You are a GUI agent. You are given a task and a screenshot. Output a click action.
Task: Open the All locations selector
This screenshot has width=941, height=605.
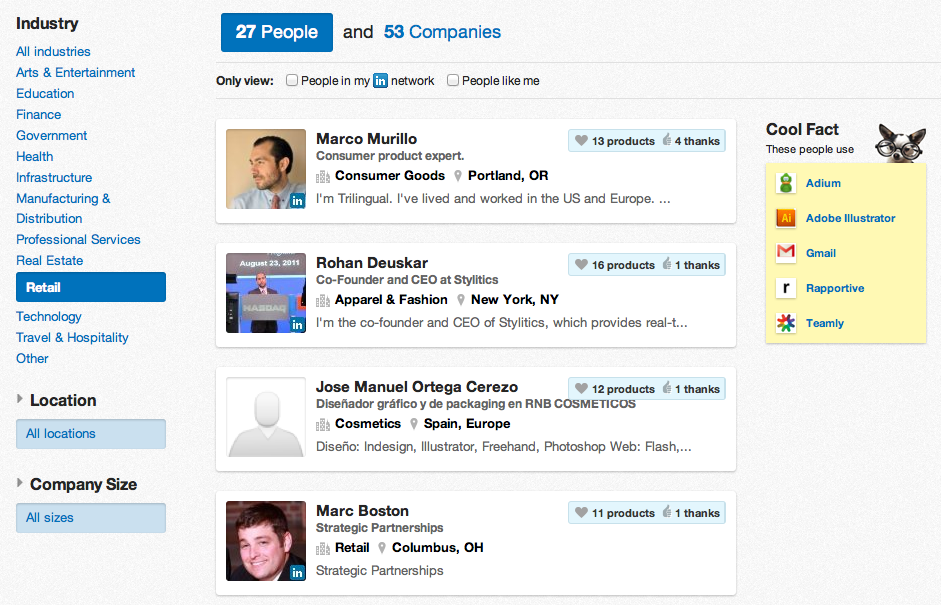tap(90, 434)
